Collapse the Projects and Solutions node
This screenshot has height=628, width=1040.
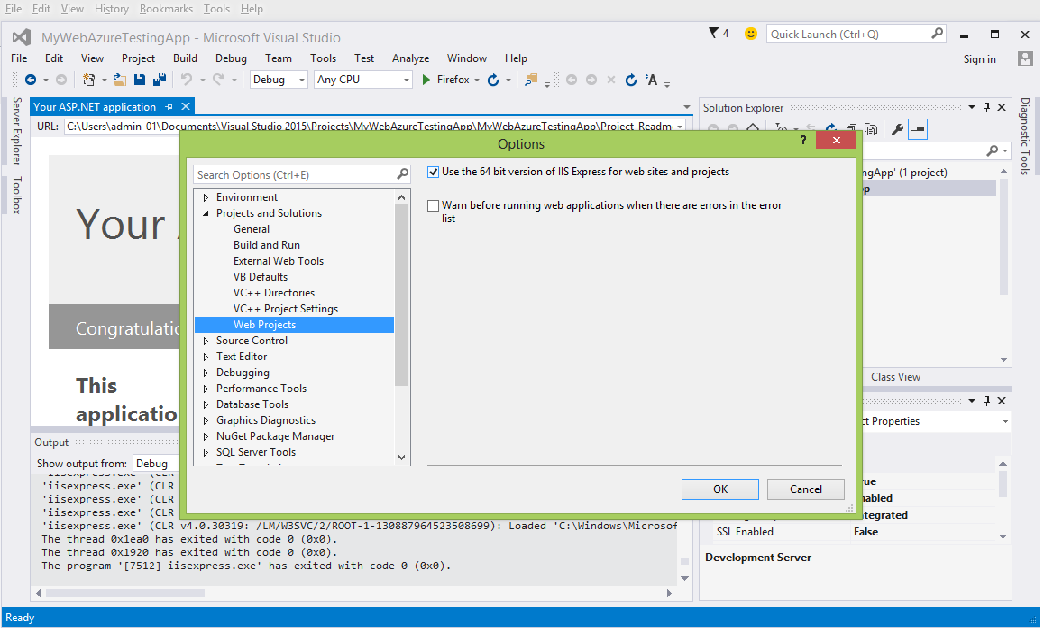pyautogui.click(x=206, y=214)
